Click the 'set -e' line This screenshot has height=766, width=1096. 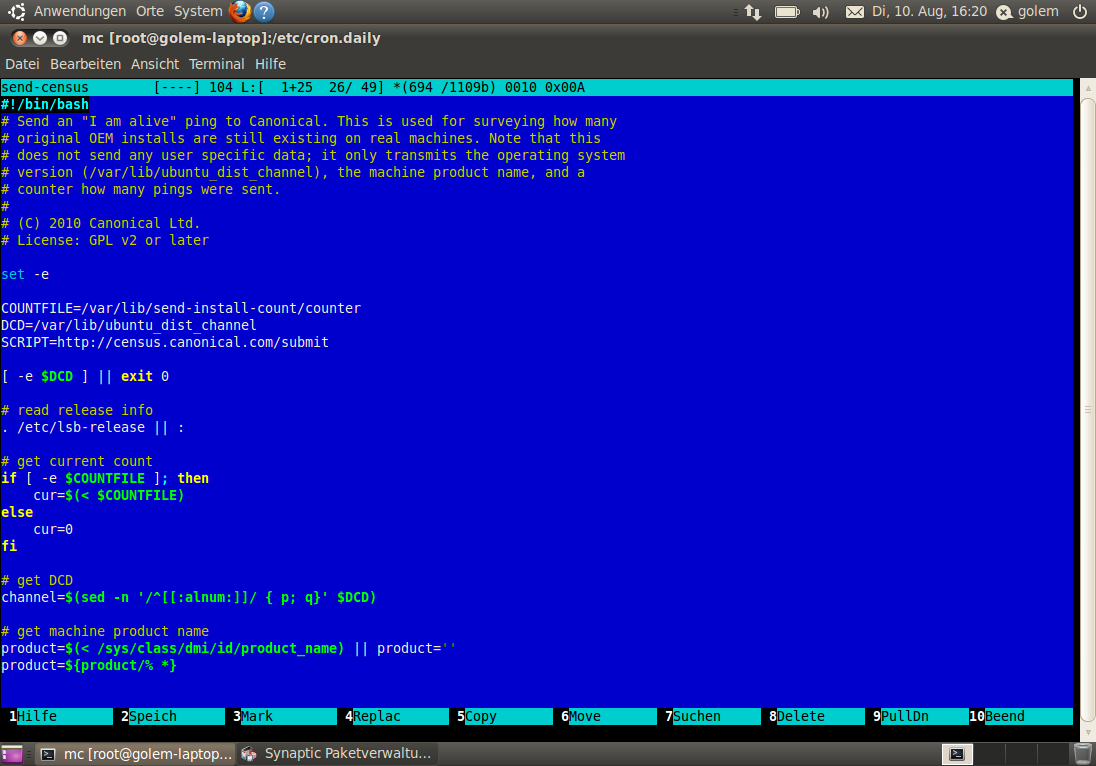[x=25, y=275]
